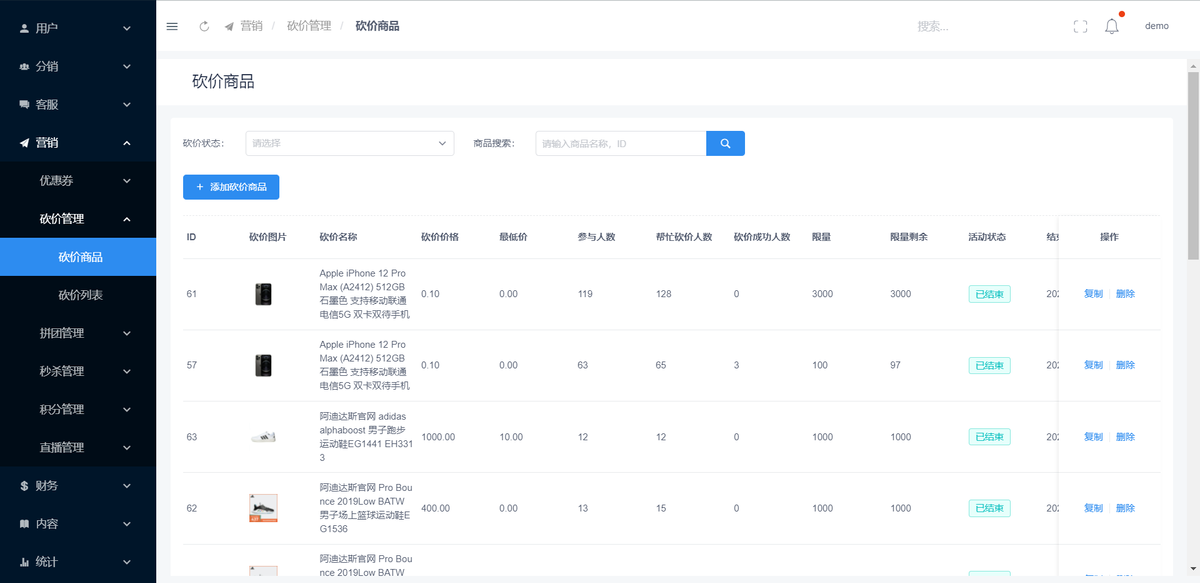Open the 砍价状态 dropdown selector
Image resolution: width=1200 pixels, height=583 pixels.
350,143
